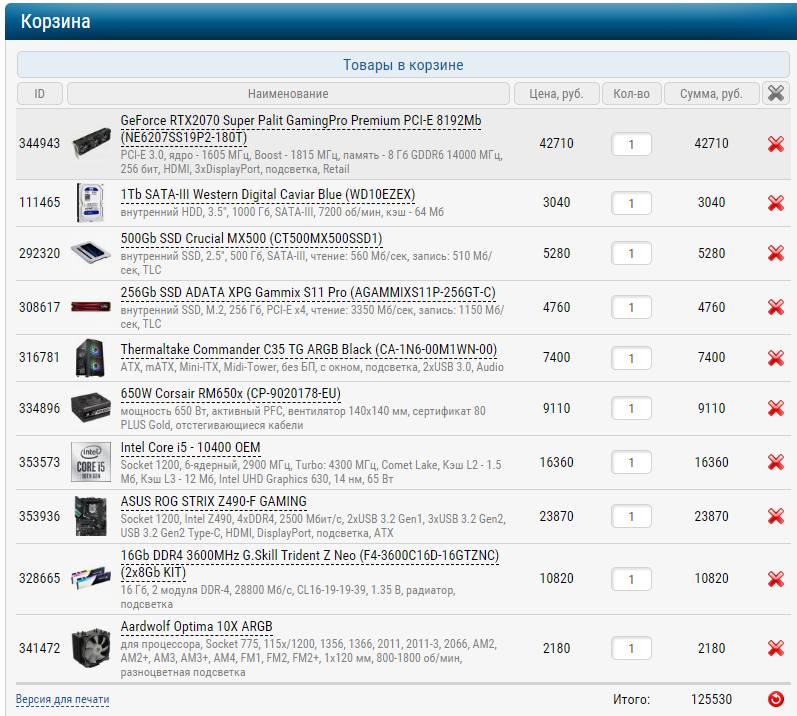797x716 pixels.
Task: Select the total value 125530
Action: (711, 699)
